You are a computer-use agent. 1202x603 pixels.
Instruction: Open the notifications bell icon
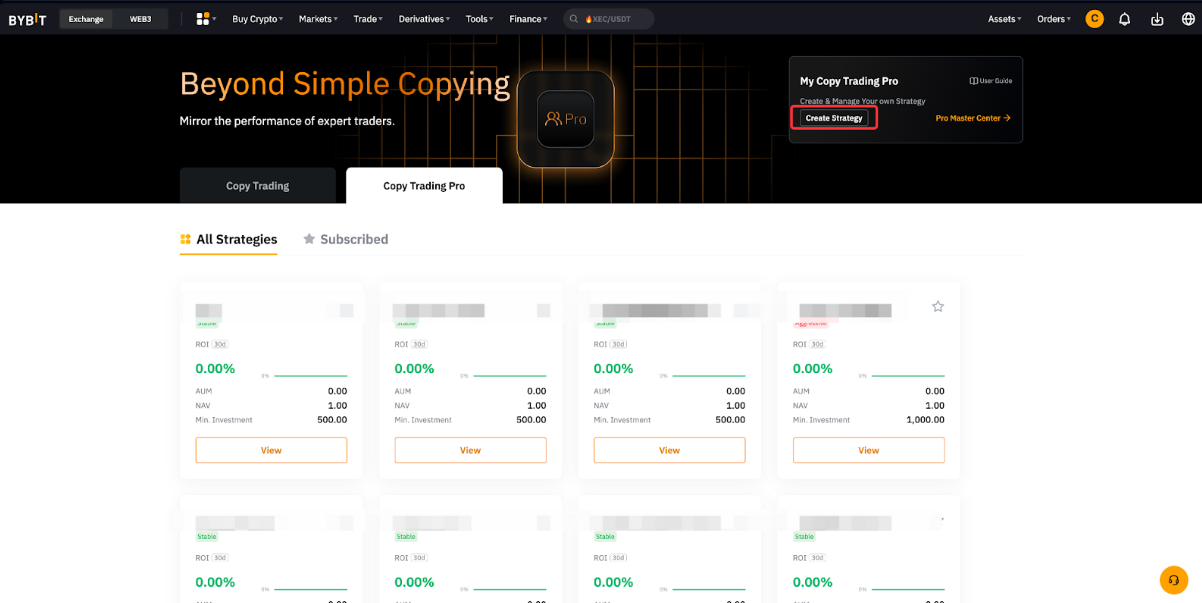coord(1124,19)
